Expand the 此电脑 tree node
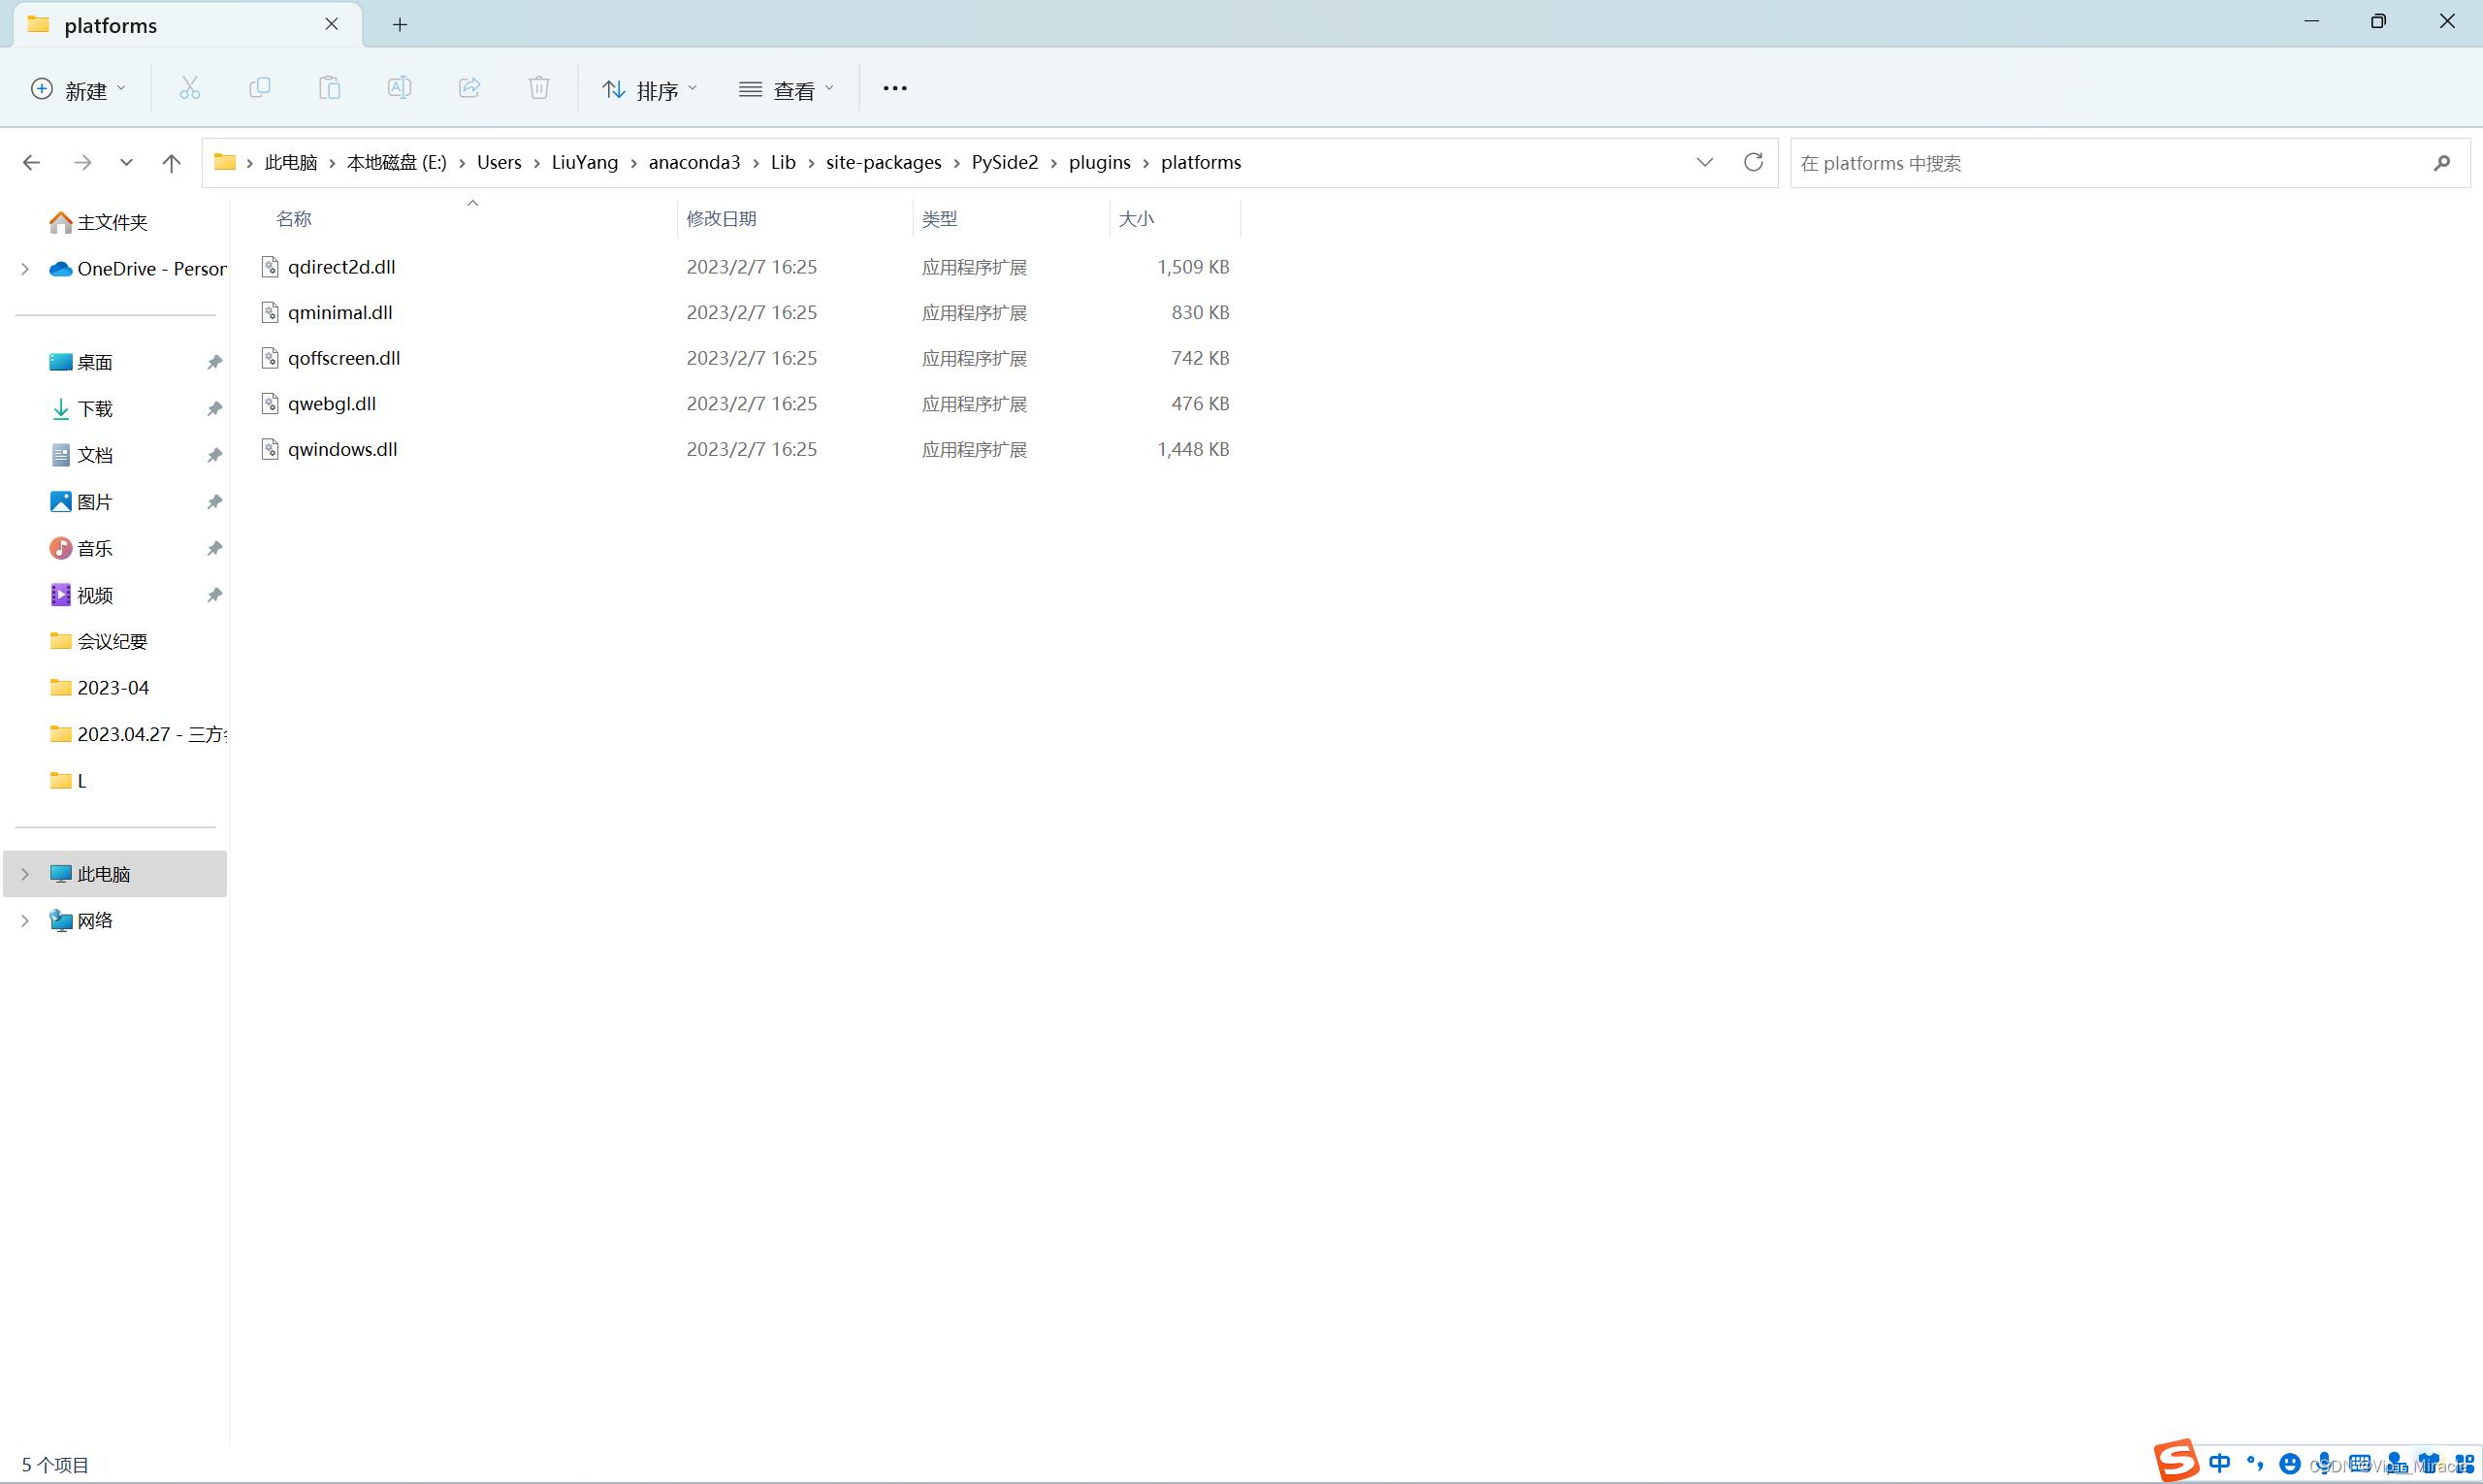Viewport: 2483px width, 1484px height. 25,874
